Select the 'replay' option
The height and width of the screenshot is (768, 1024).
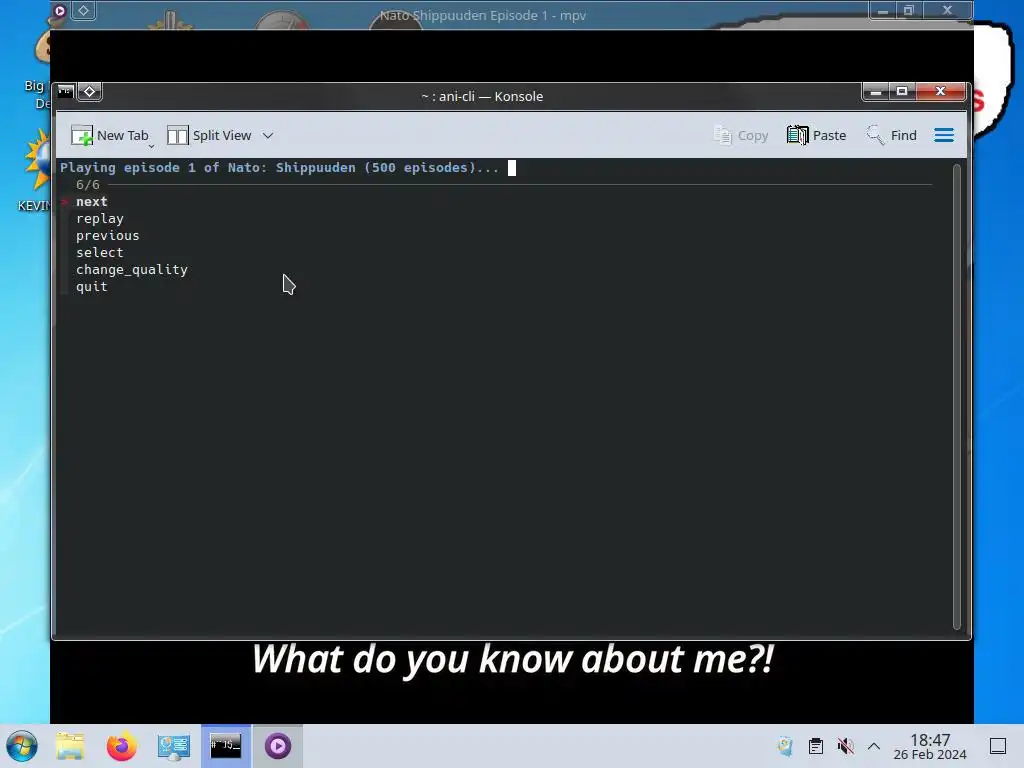pos(100,219)
